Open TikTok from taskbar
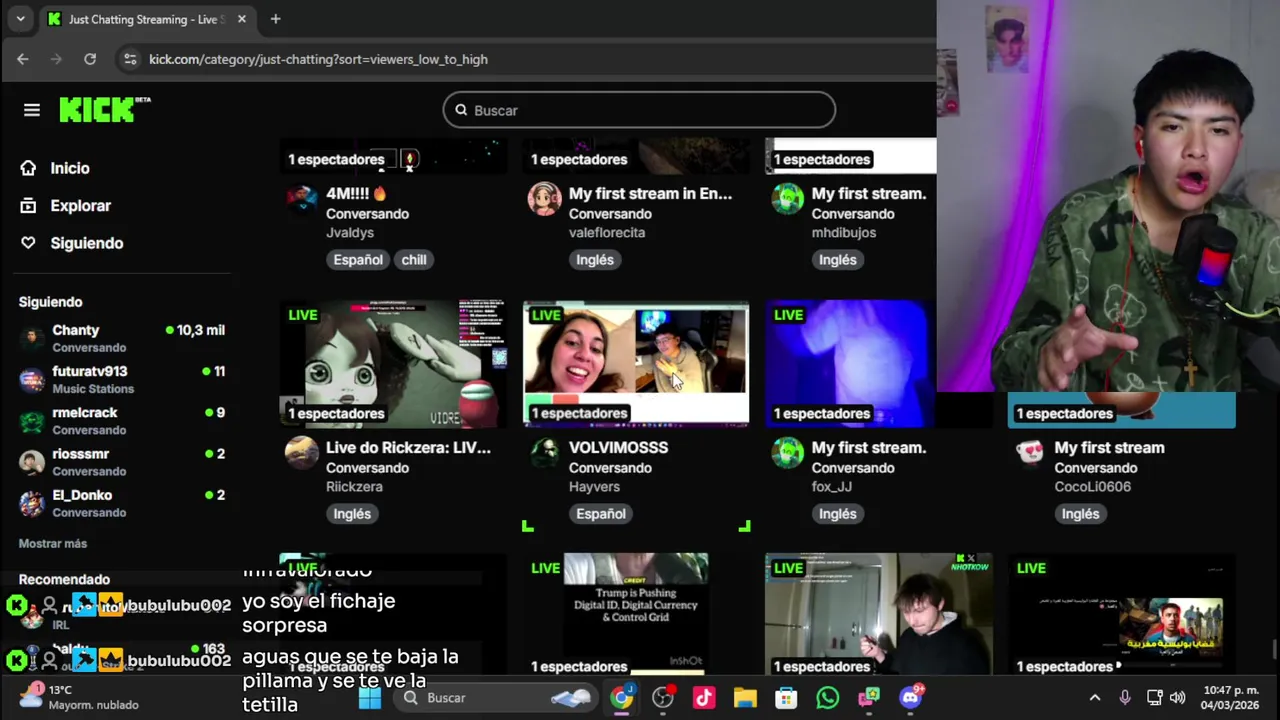 click(x=704, y=697)
